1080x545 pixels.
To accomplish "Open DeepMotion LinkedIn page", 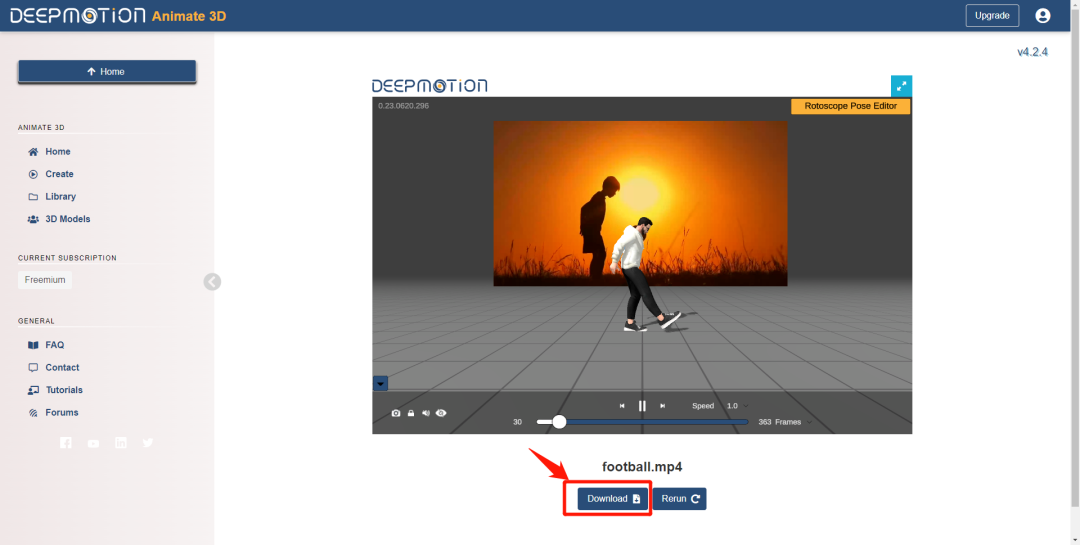I will 121,443.
